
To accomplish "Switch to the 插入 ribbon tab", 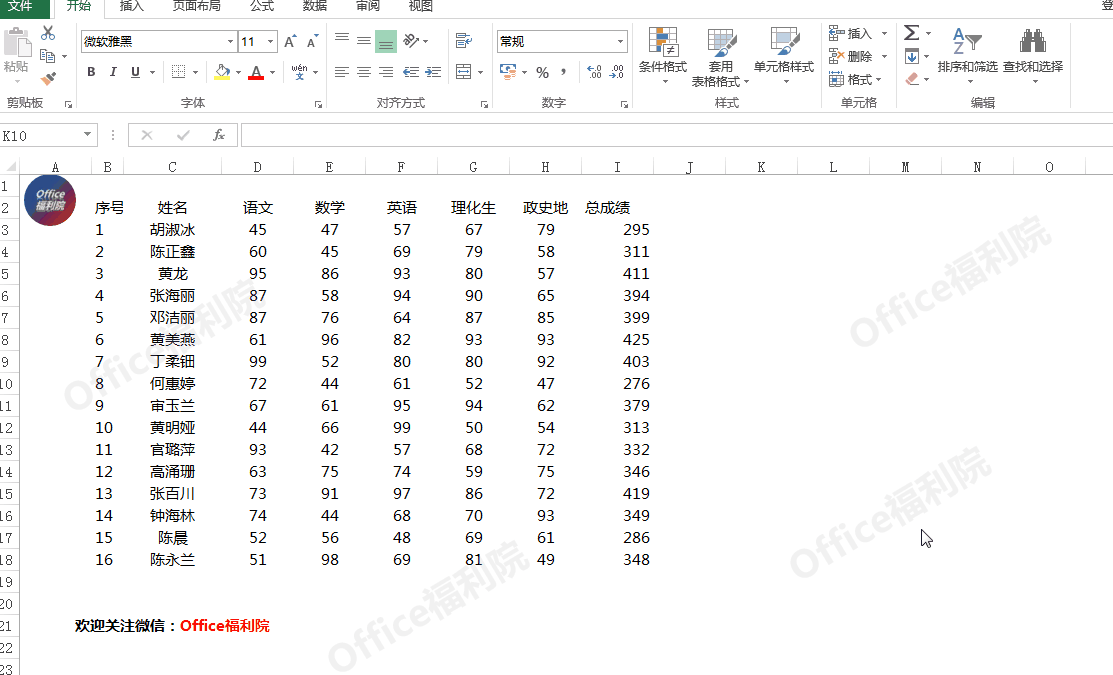I will tap(131, 6).
